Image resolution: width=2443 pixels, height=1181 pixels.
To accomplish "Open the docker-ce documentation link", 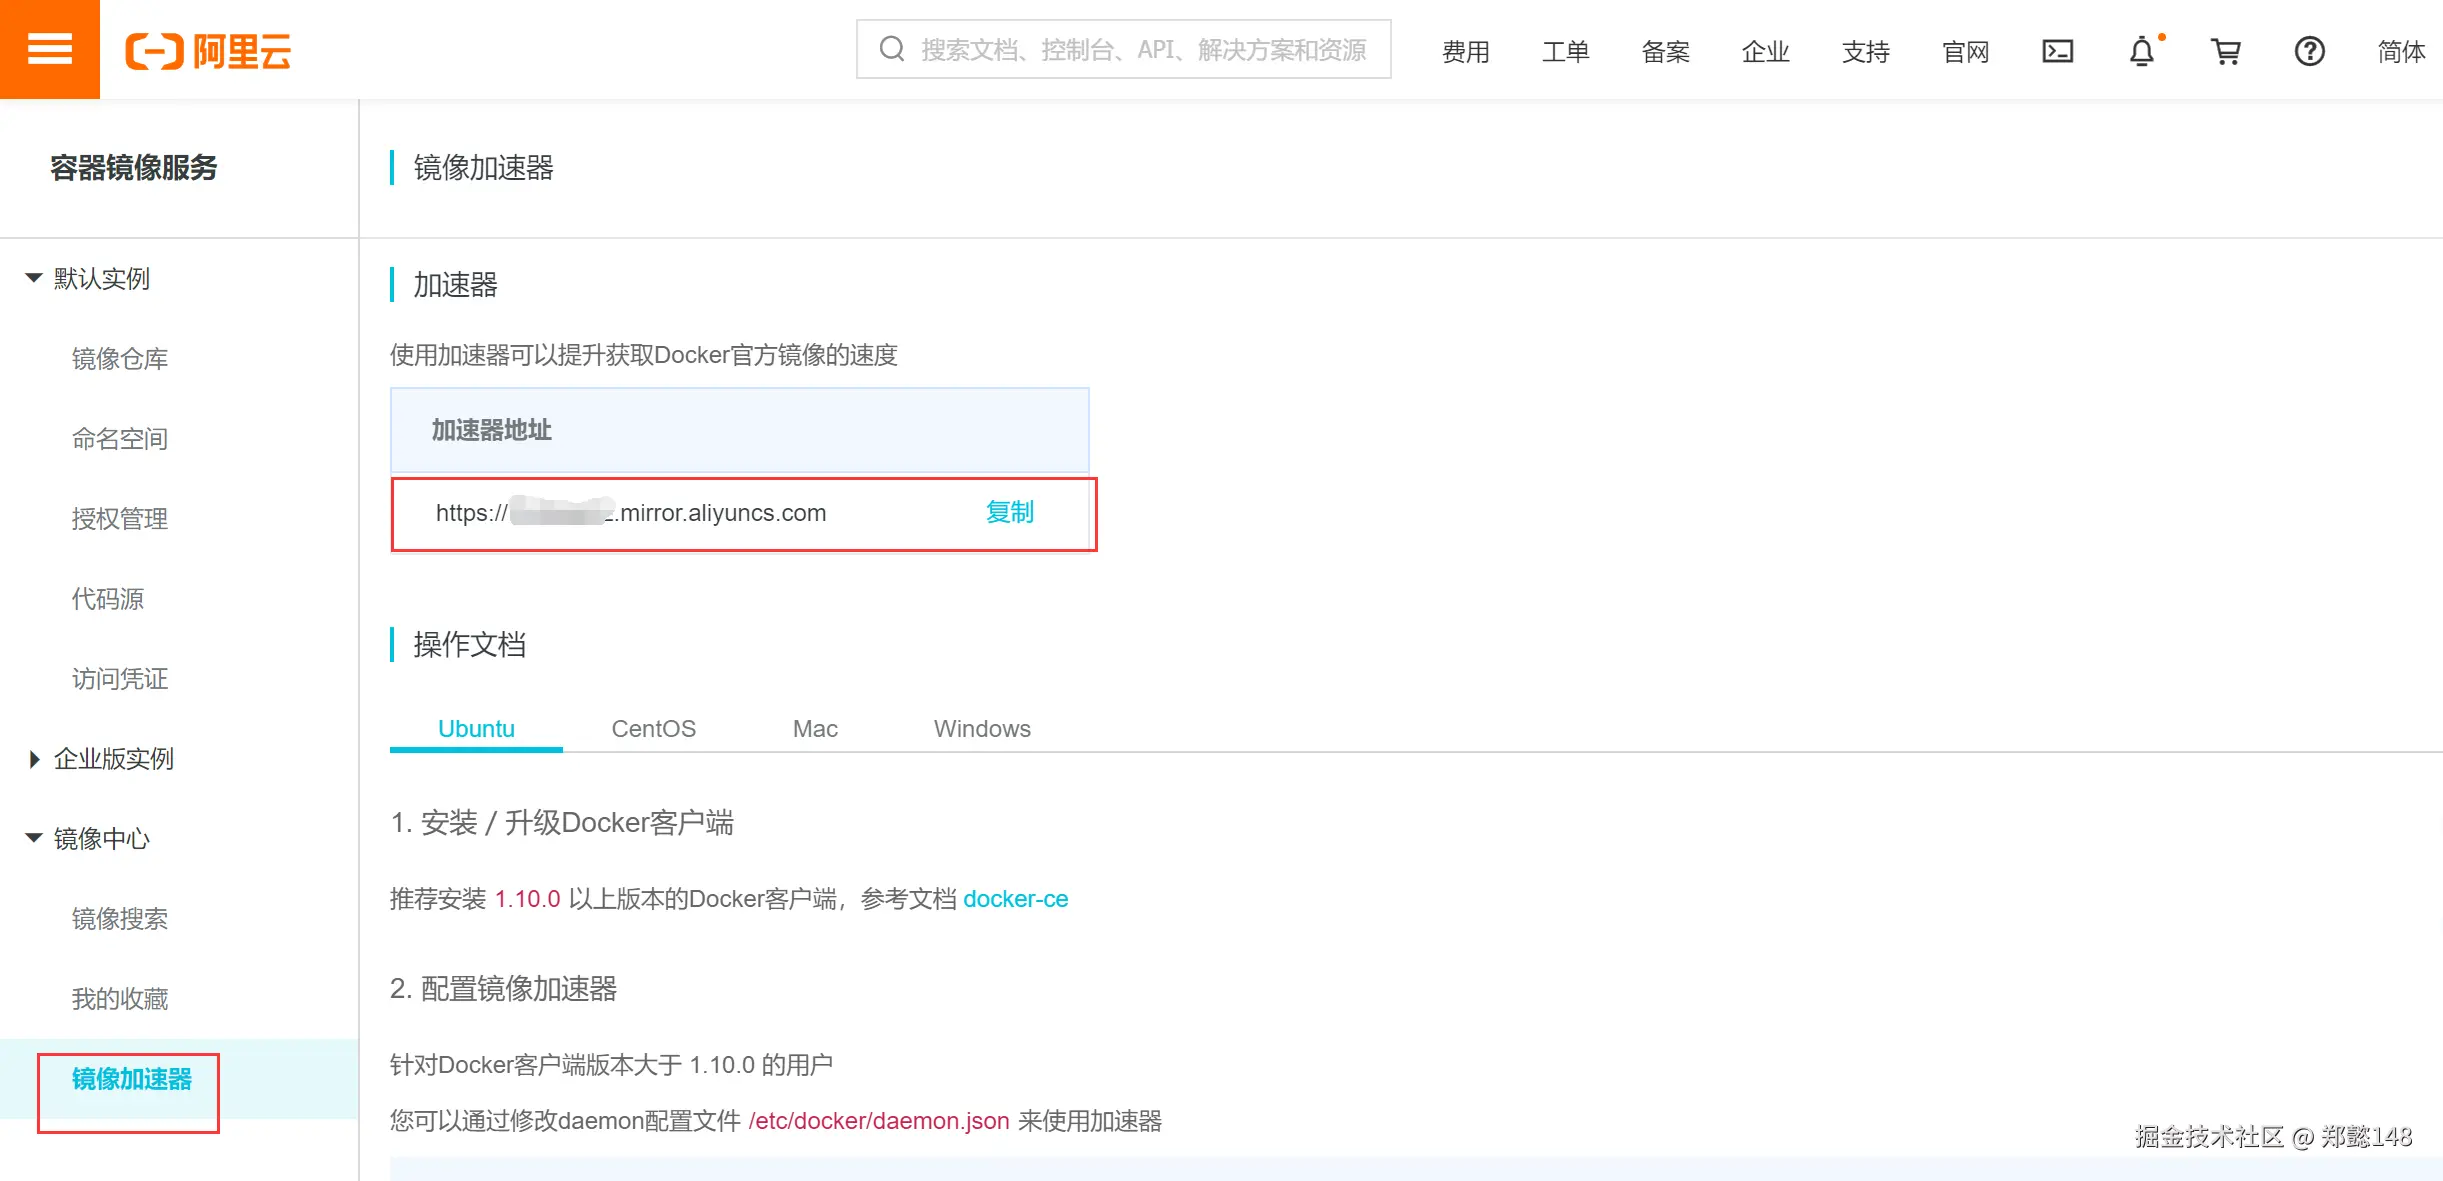I will point(1016,899).
